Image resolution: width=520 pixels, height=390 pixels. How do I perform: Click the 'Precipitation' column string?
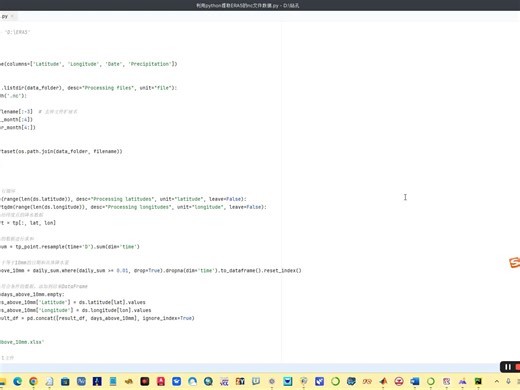point(150,64)
